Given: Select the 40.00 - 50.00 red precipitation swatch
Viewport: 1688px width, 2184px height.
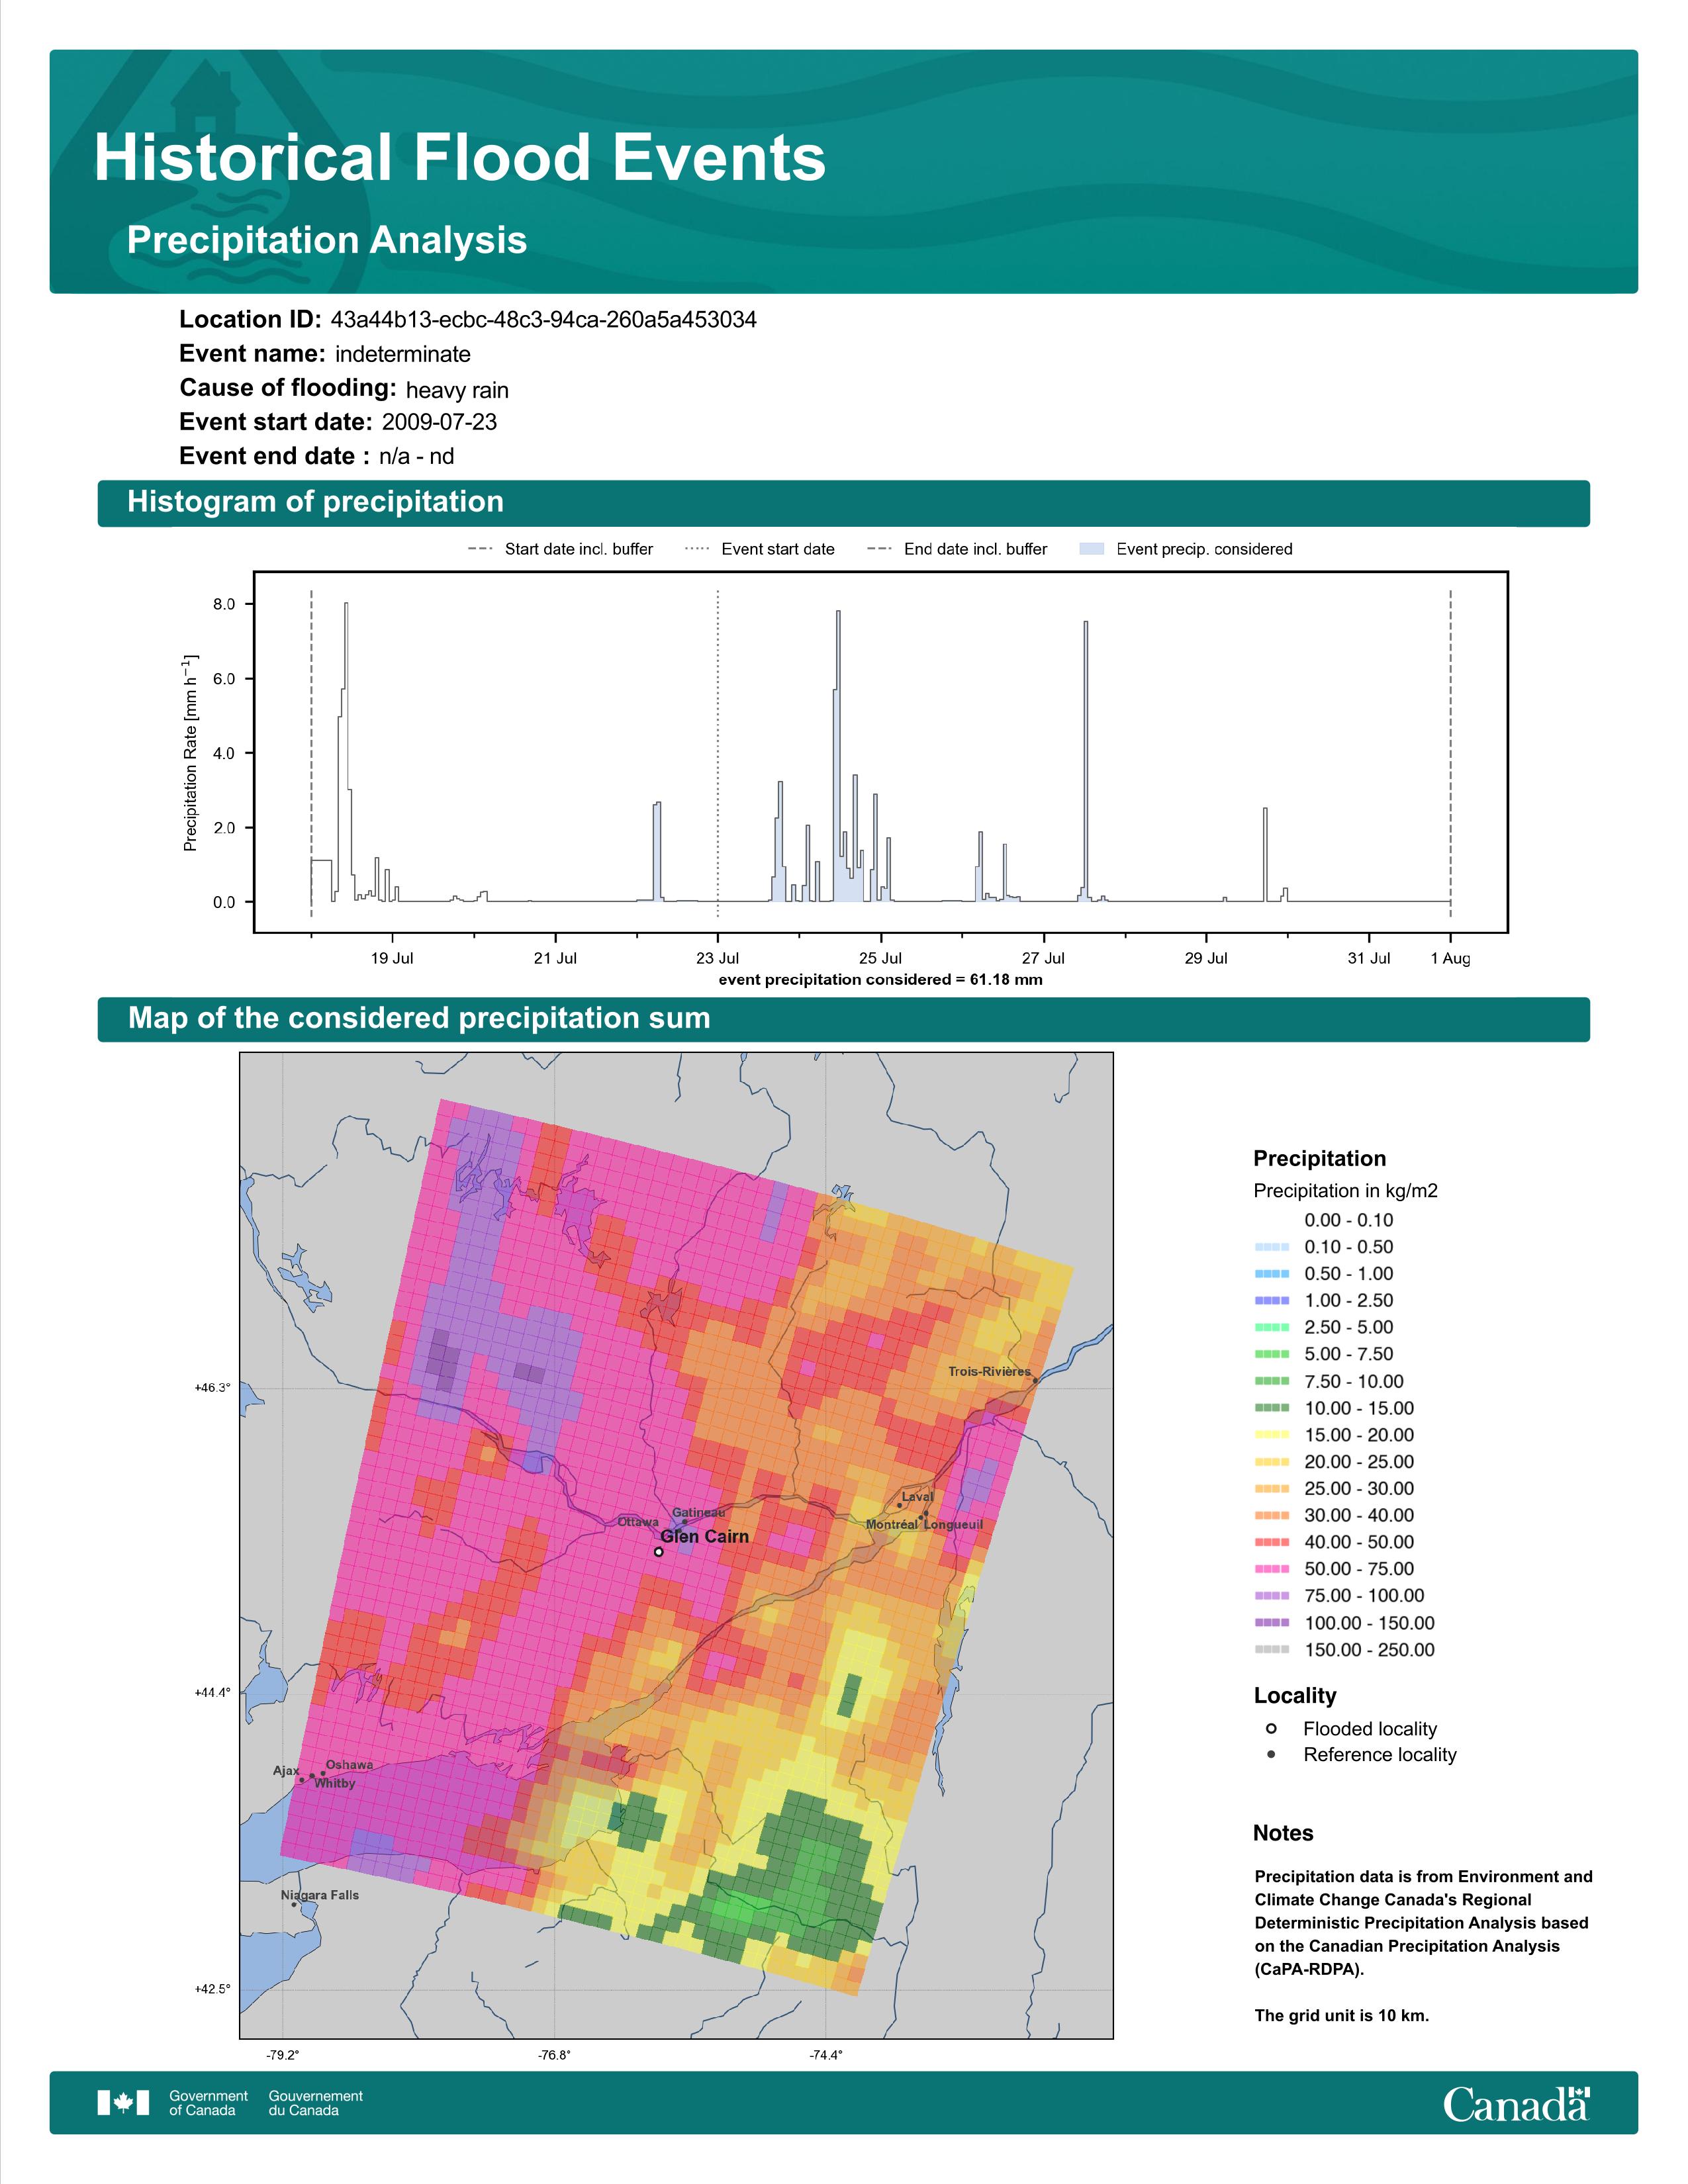Looking at the screenshot, I should [x=1272, y=1542].
